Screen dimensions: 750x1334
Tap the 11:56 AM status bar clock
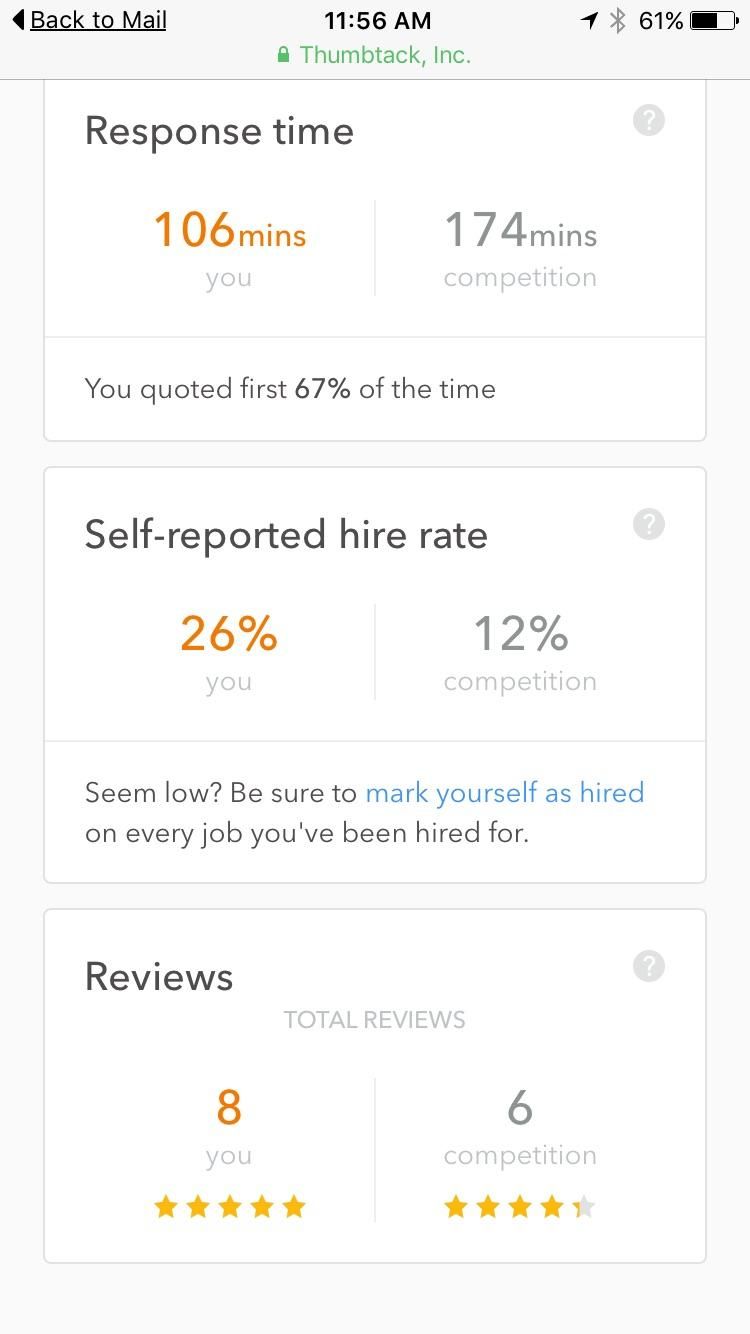click(x=377, y=20)
